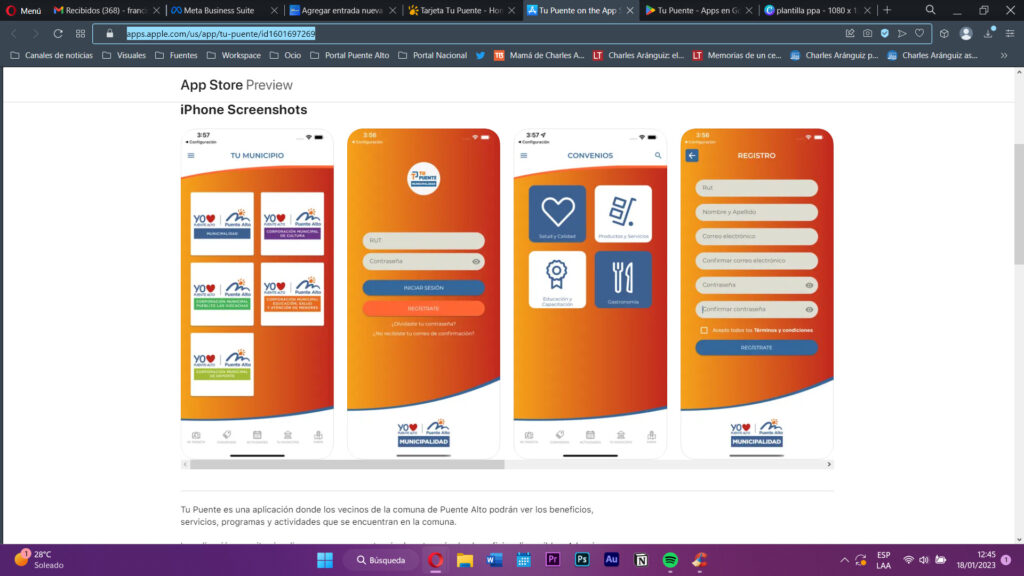Screen dimensions: 1024x576
Task: Open the TU MUNICIPIO screenshot thumbnail
Action: tap(257, 293)
